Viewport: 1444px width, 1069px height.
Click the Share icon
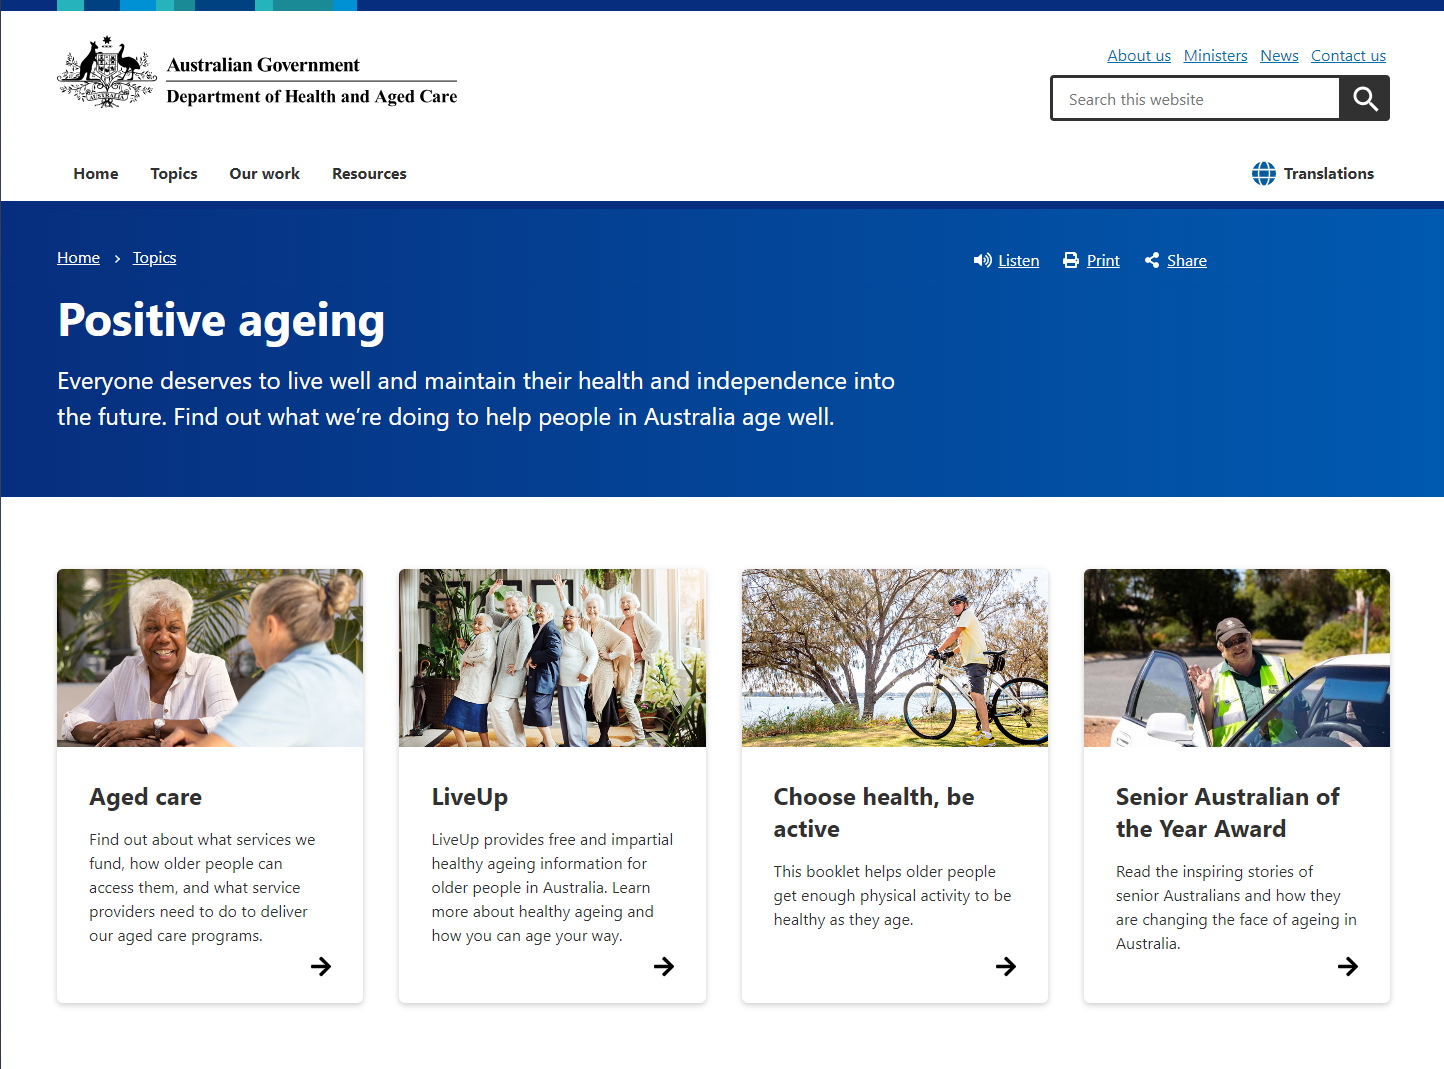[x=1152, y=261]
